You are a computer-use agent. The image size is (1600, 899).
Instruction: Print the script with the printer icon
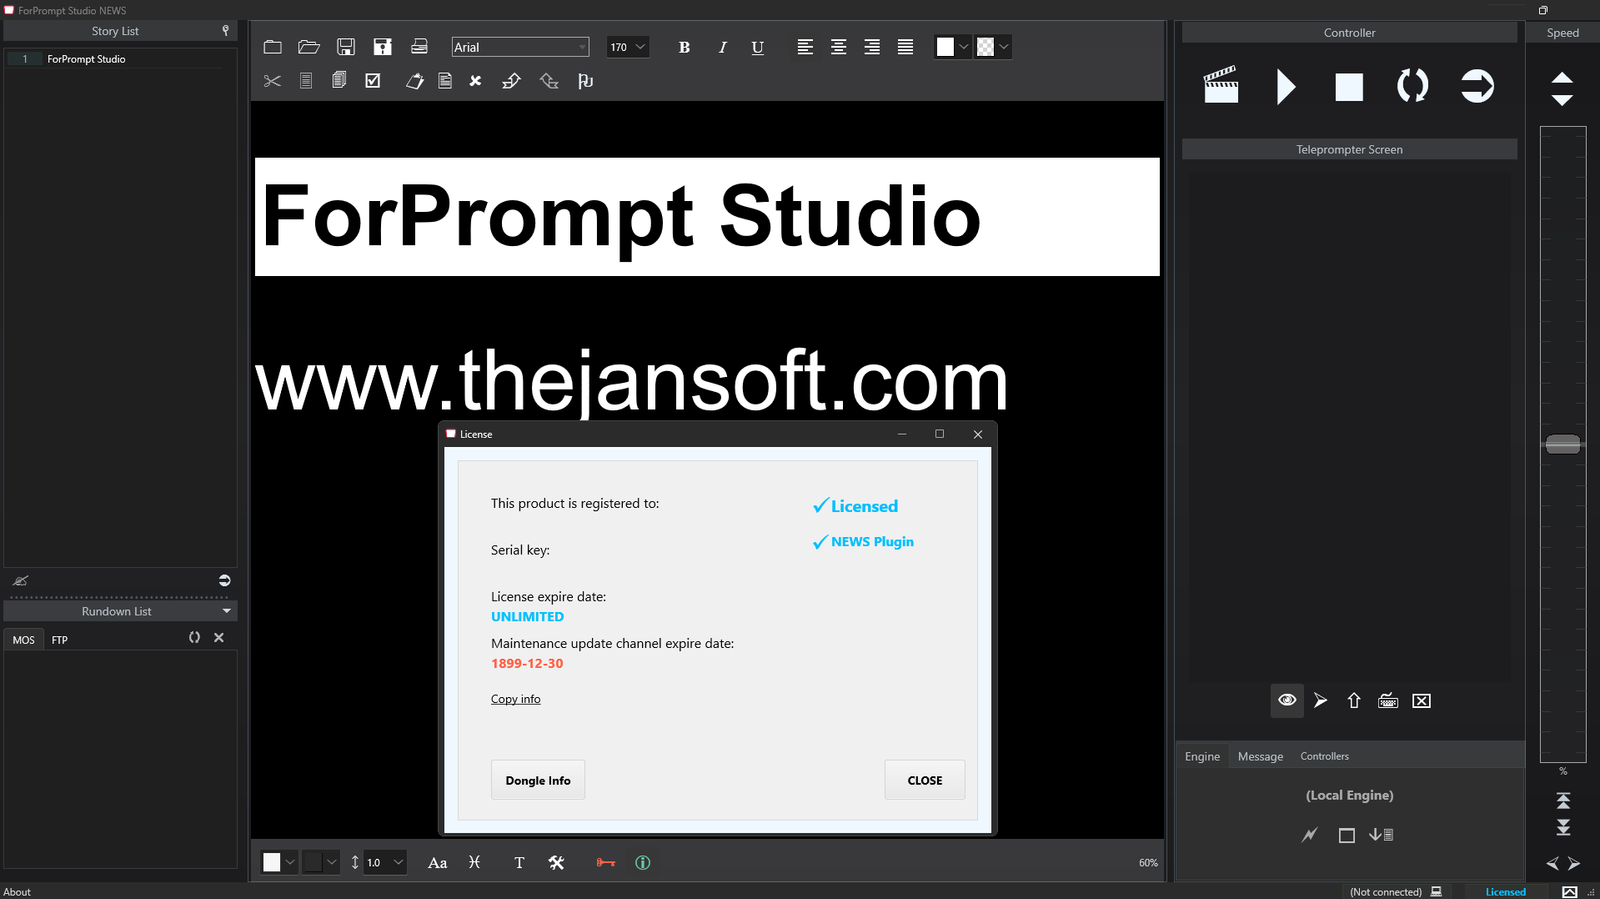click(419, 47)
